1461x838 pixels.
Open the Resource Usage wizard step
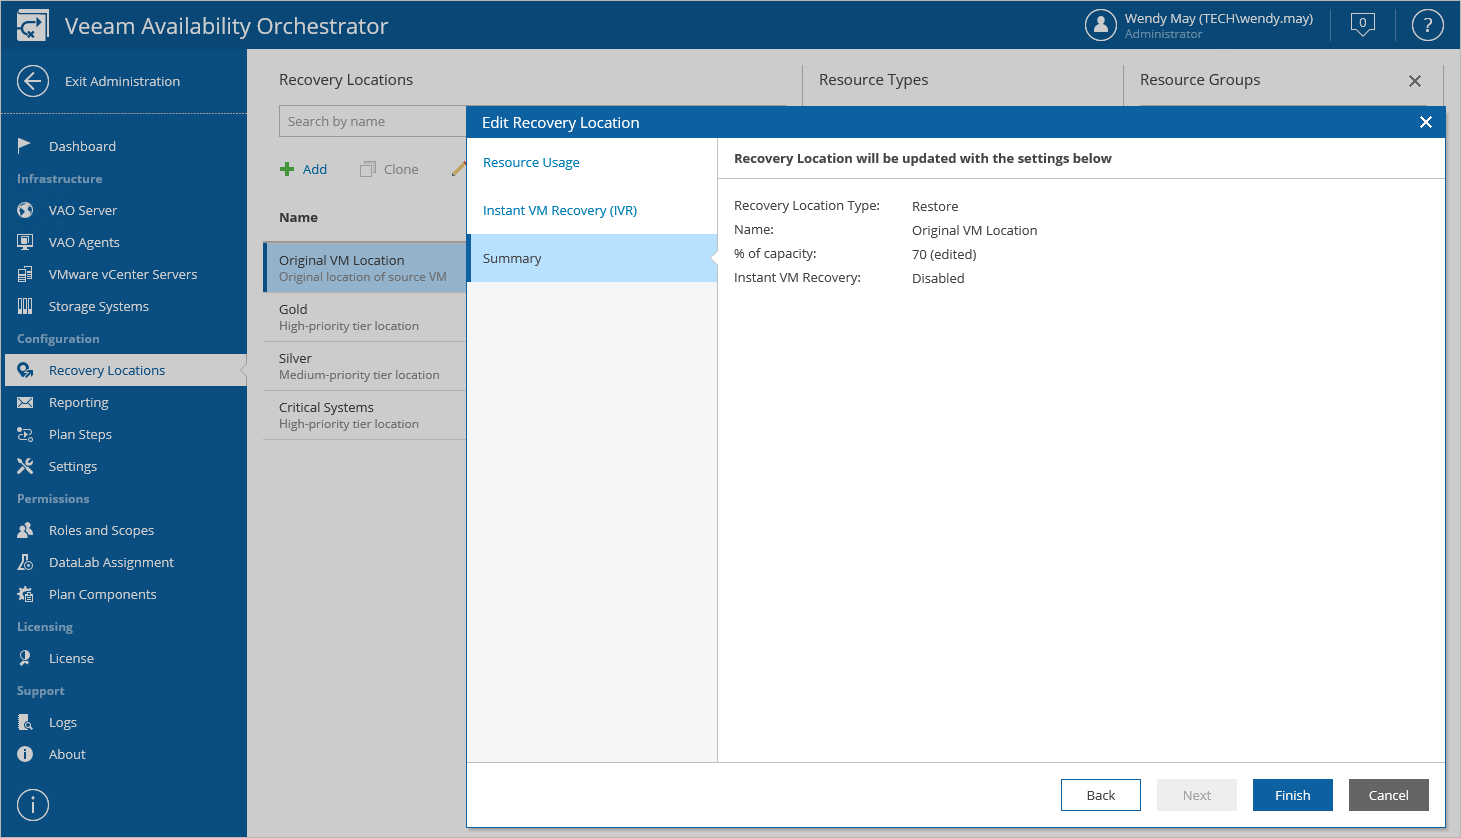[x=531, y=162]
